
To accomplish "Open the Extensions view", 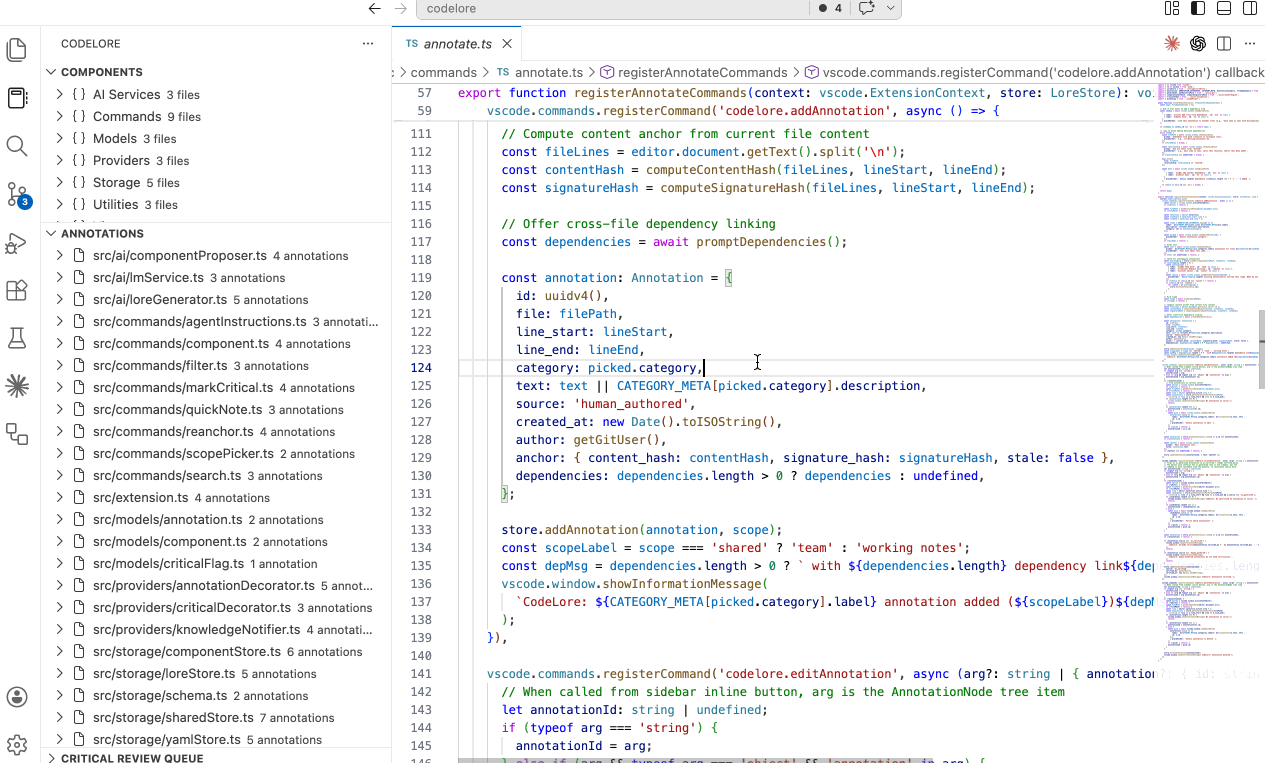I will [17, 290].
